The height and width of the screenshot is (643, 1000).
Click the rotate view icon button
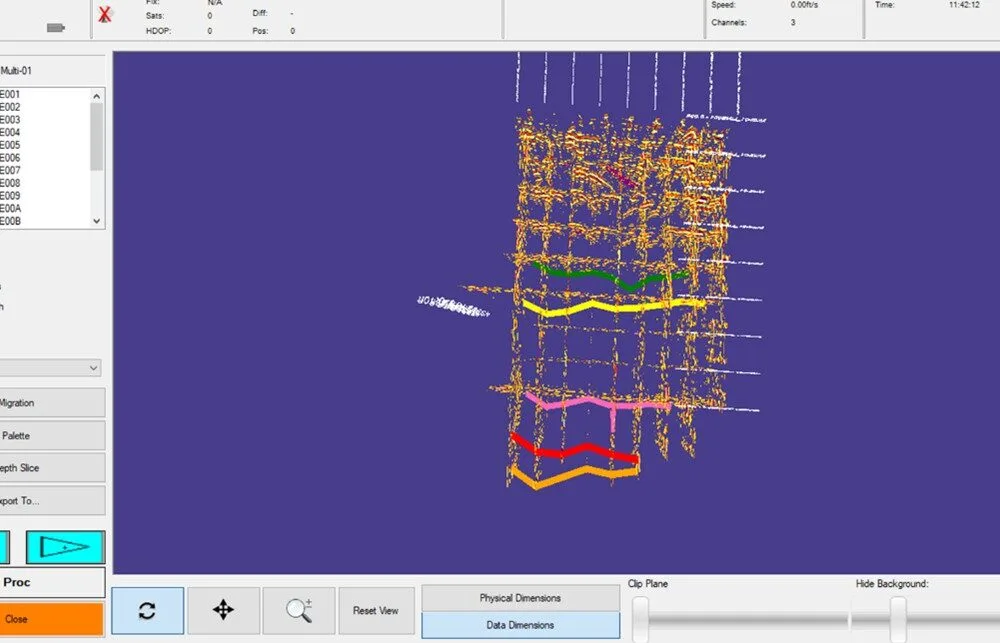(147, 610)
